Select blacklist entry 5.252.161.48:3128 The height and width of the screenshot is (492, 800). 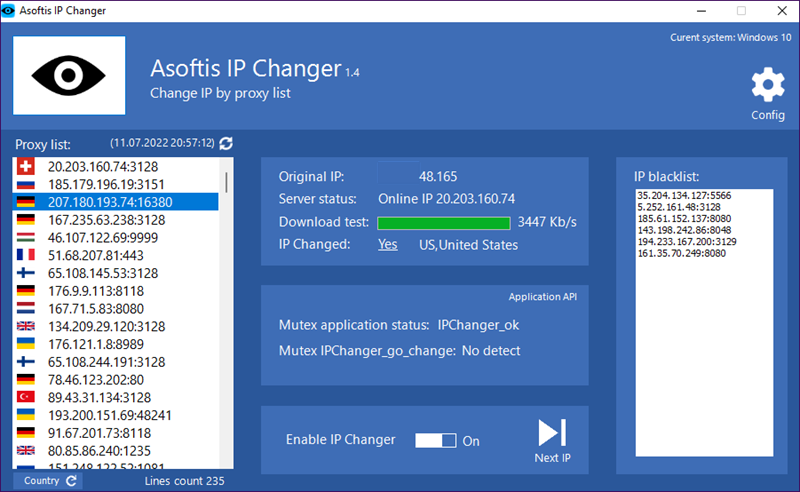pyautogui.click(x=679, y=207)
